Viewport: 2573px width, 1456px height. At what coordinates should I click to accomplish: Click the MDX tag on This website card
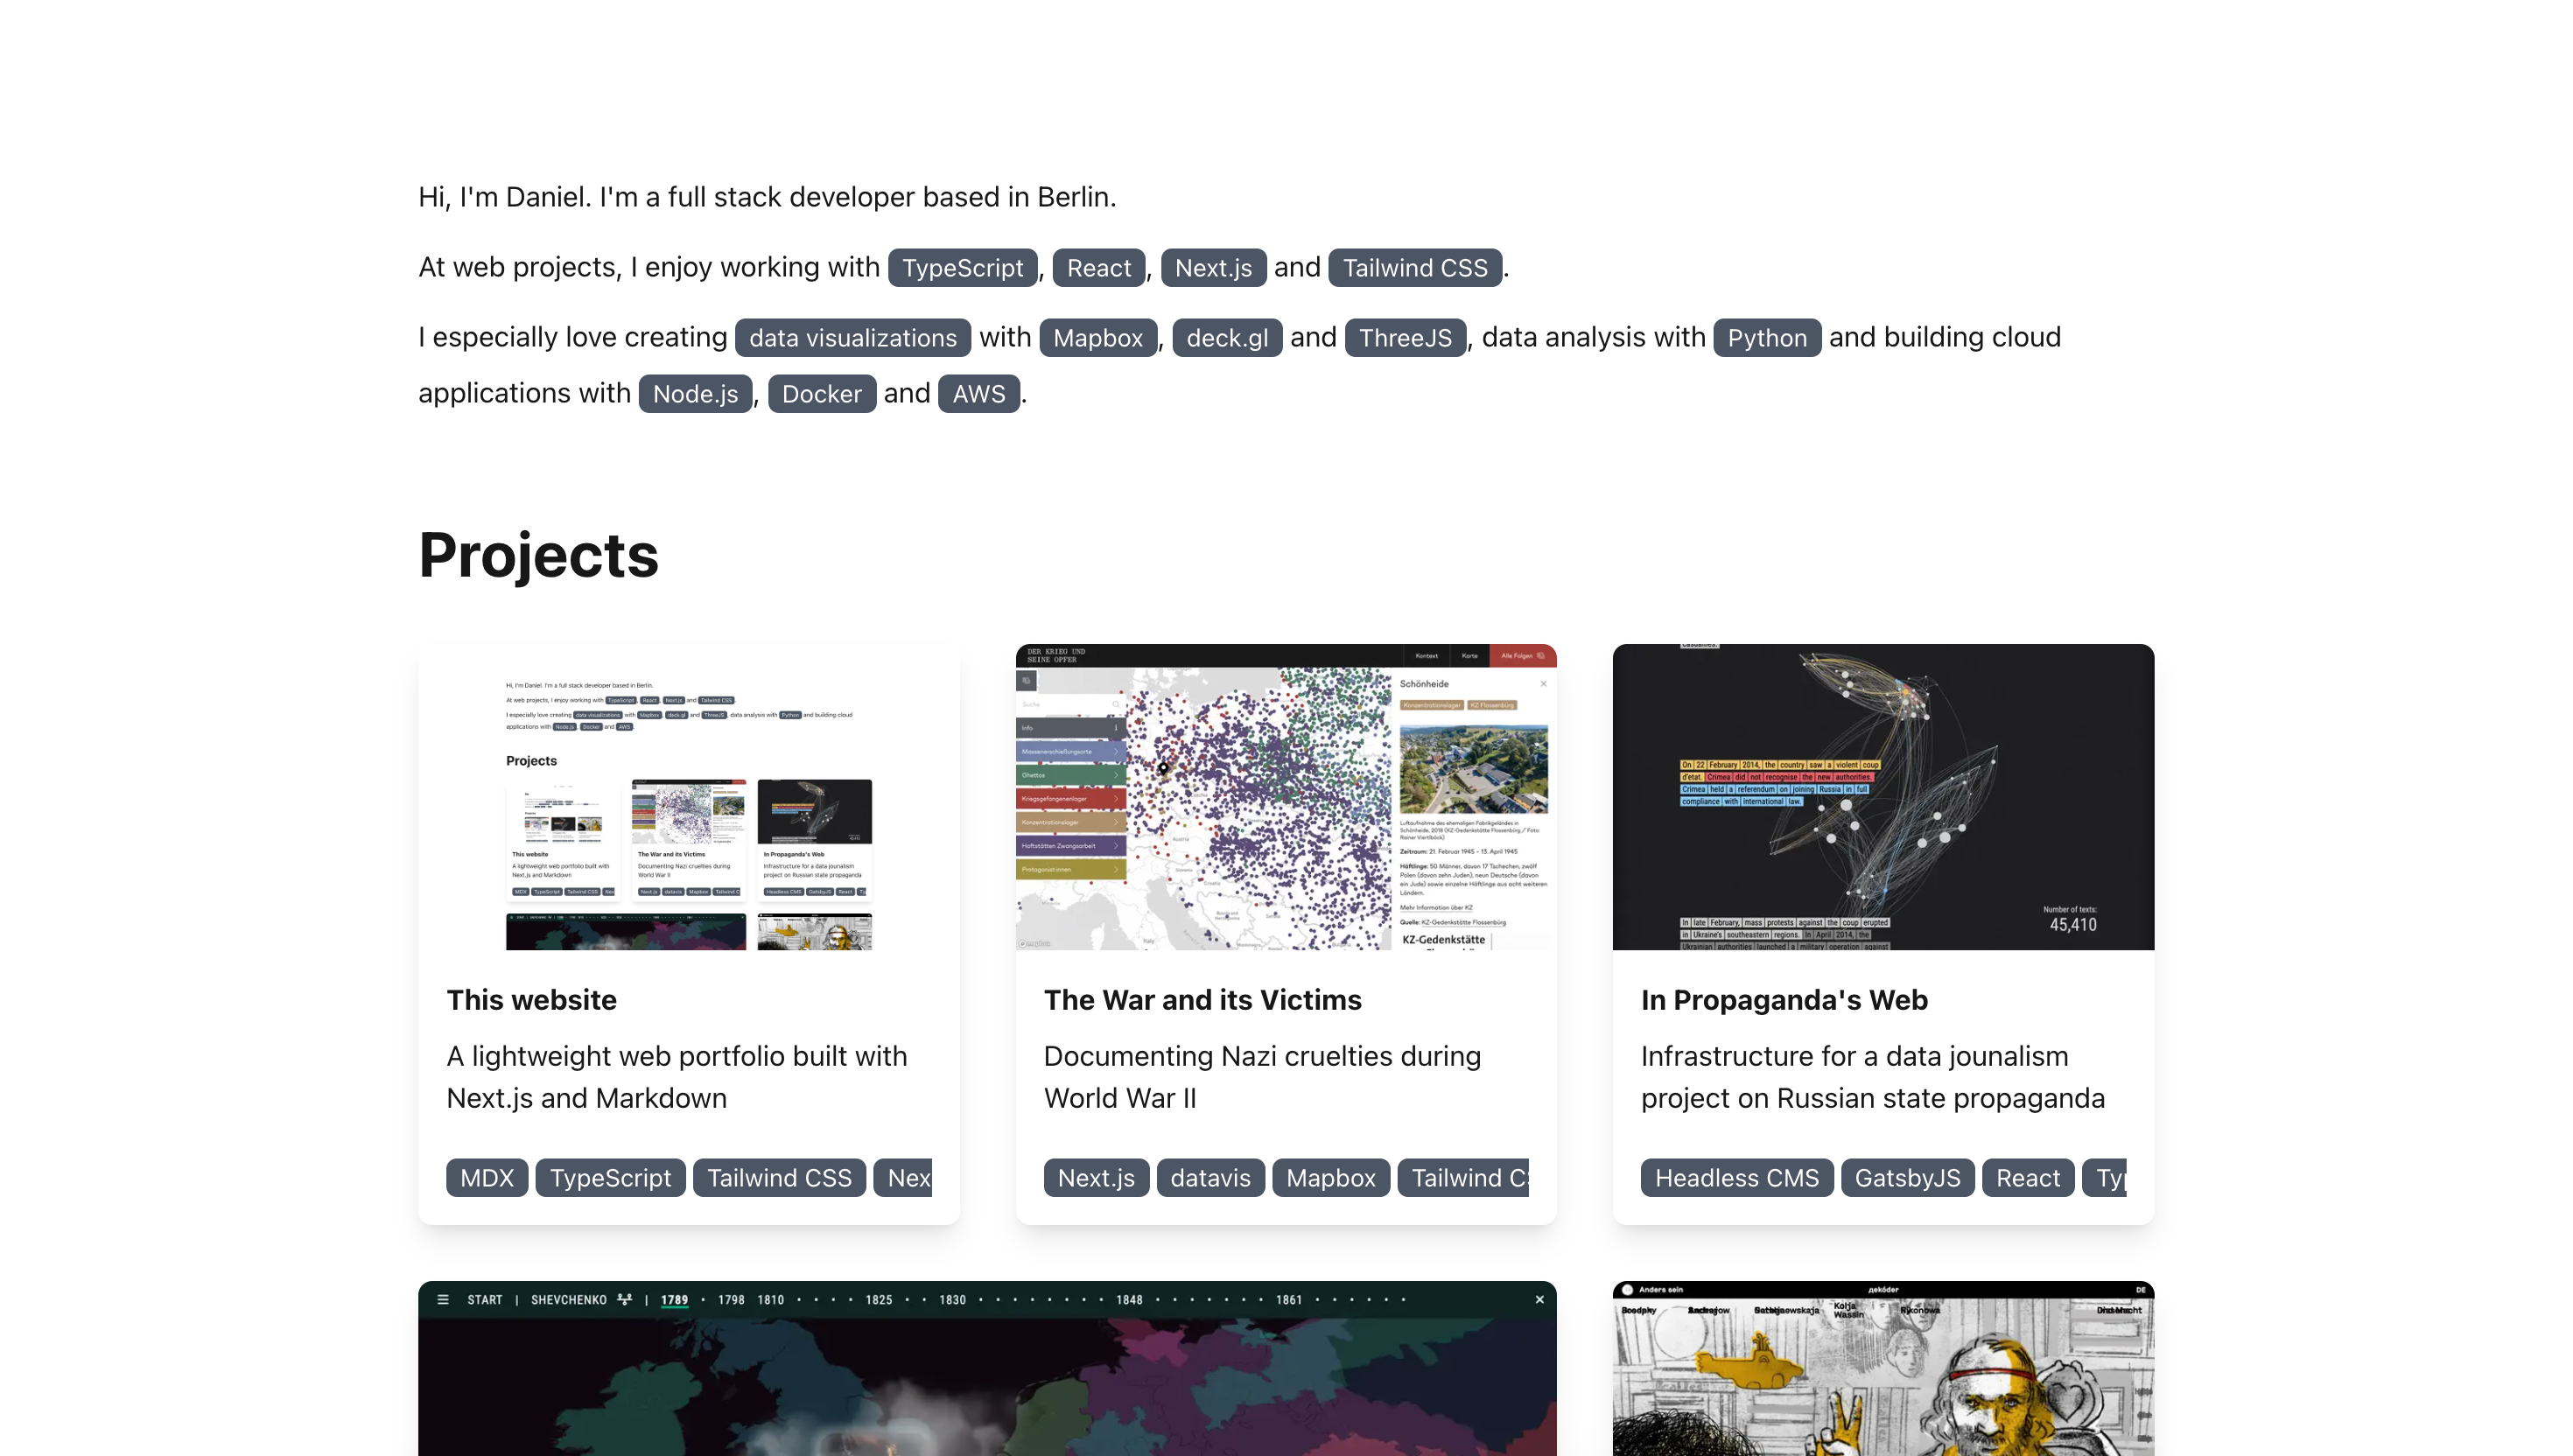pyautogui.click(x=486, y=1178)
